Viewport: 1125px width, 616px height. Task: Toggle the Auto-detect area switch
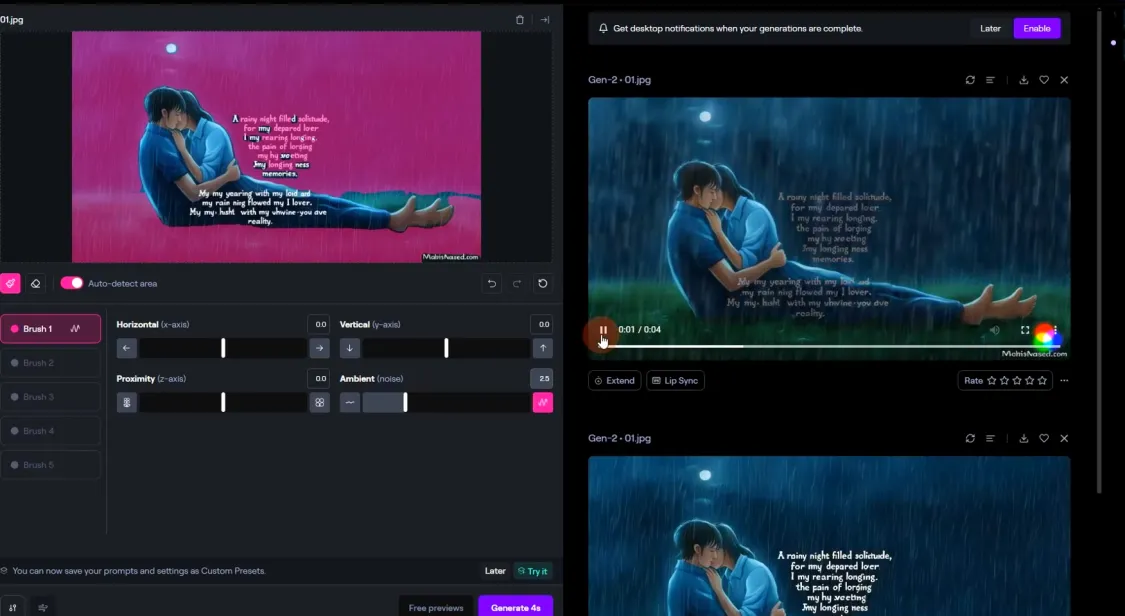72,283
